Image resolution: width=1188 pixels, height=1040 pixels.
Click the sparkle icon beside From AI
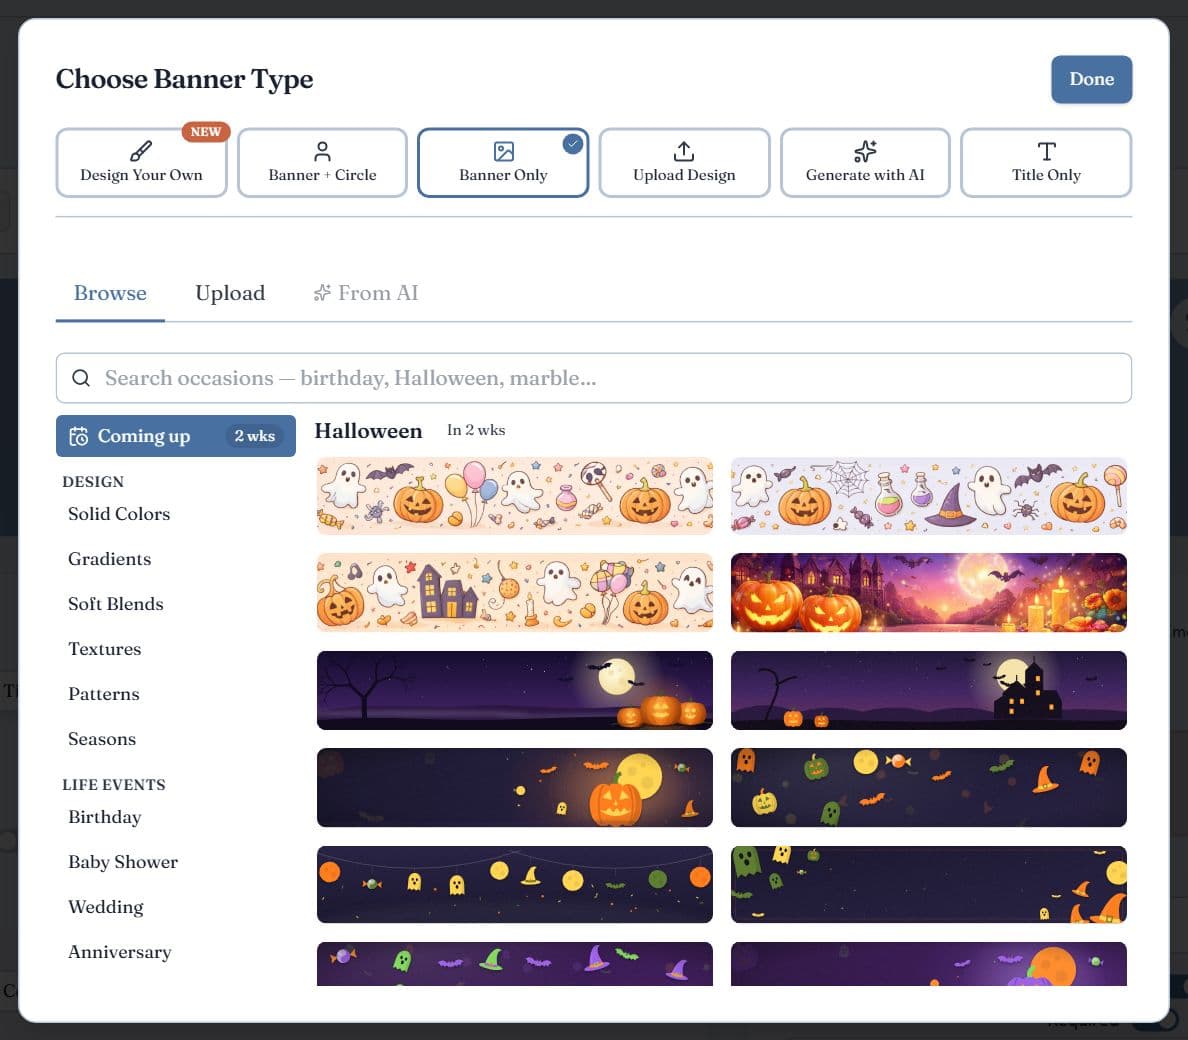[322, 293]
